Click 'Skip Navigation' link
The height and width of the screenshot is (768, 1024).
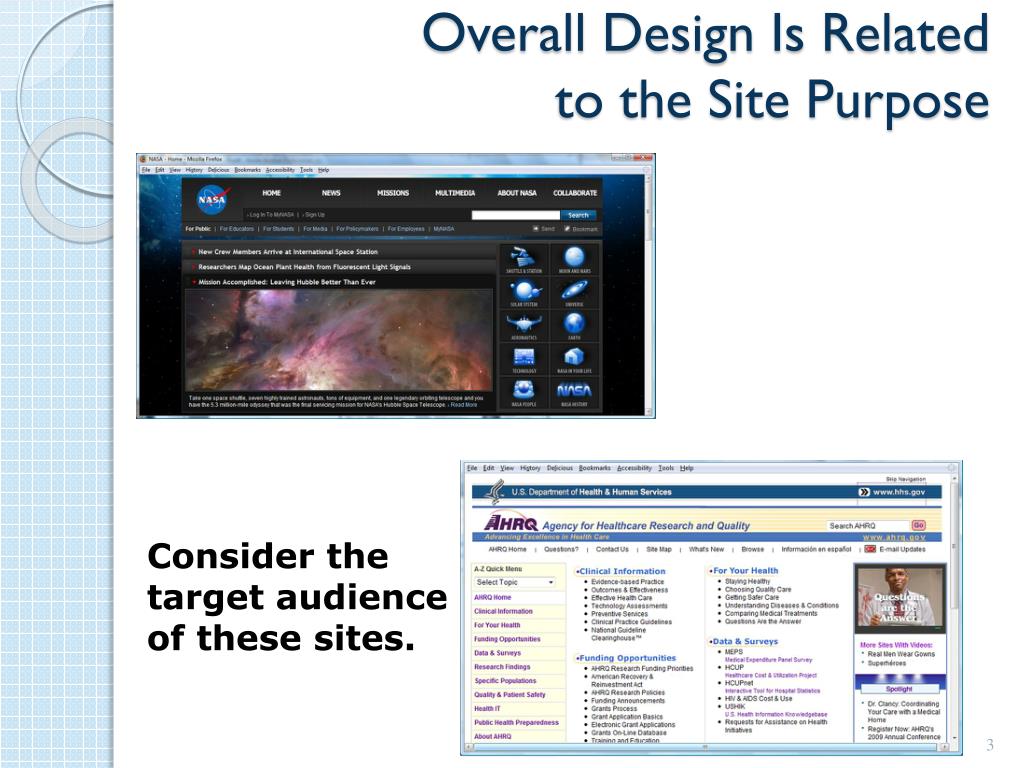pyautogui.click(x=906, y=479)
